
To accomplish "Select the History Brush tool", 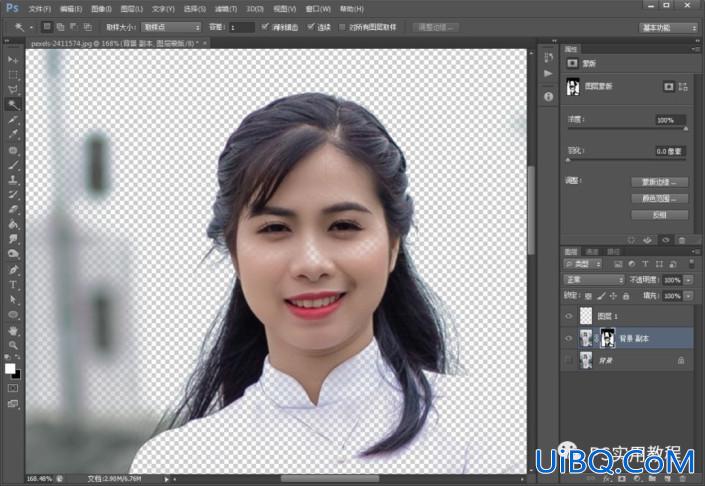I will (13, 195).
